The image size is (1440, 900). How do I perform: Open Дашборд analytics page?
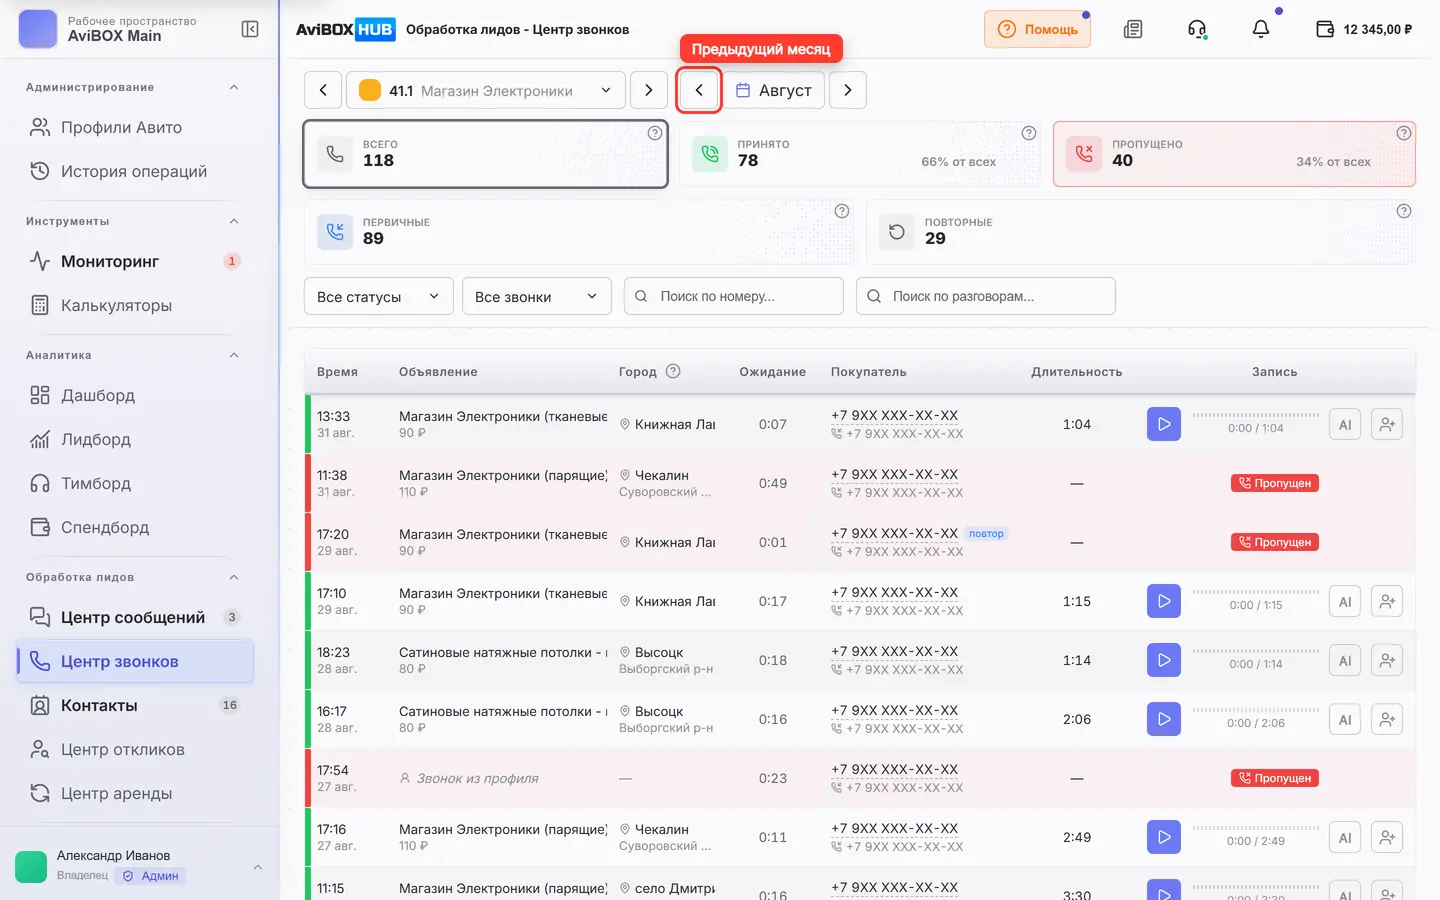coord(134,395)
